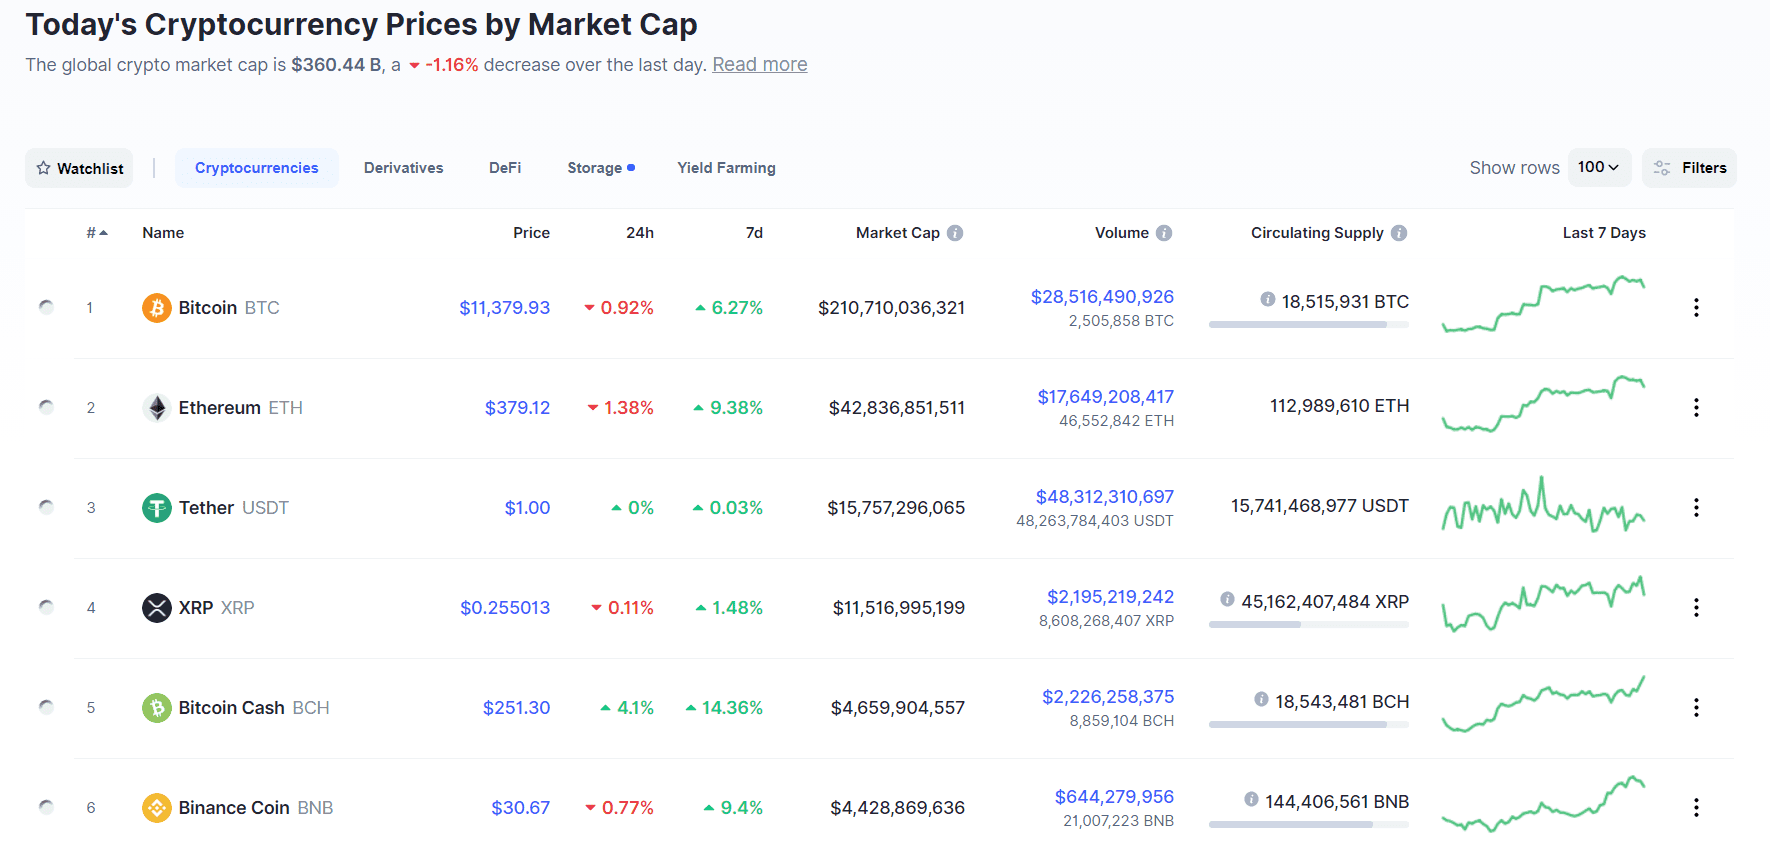Viewport: 1770px width, 851px height.
Task: Open the three-dot menu for XRP row
Action: coord(1696,608)
